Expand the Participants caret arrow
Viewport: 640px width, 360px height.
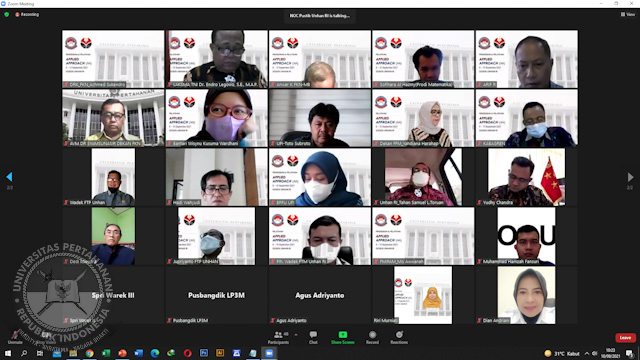point(296,335)
